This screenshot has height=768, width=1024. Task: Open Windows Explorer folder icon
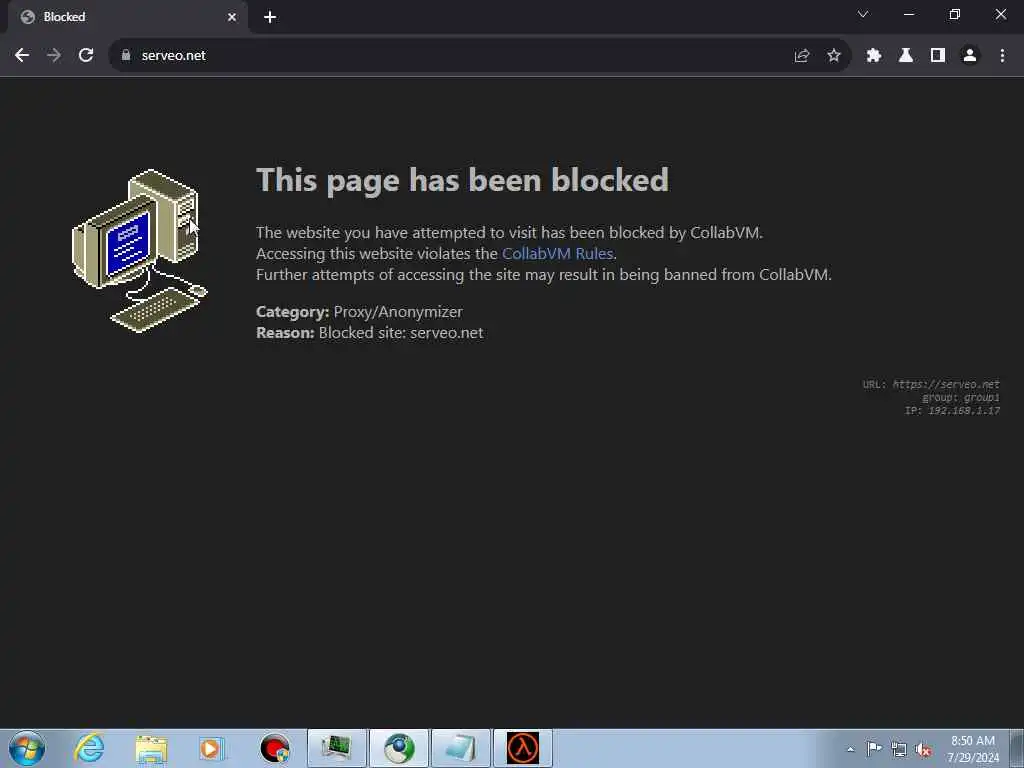coord(151,748)
